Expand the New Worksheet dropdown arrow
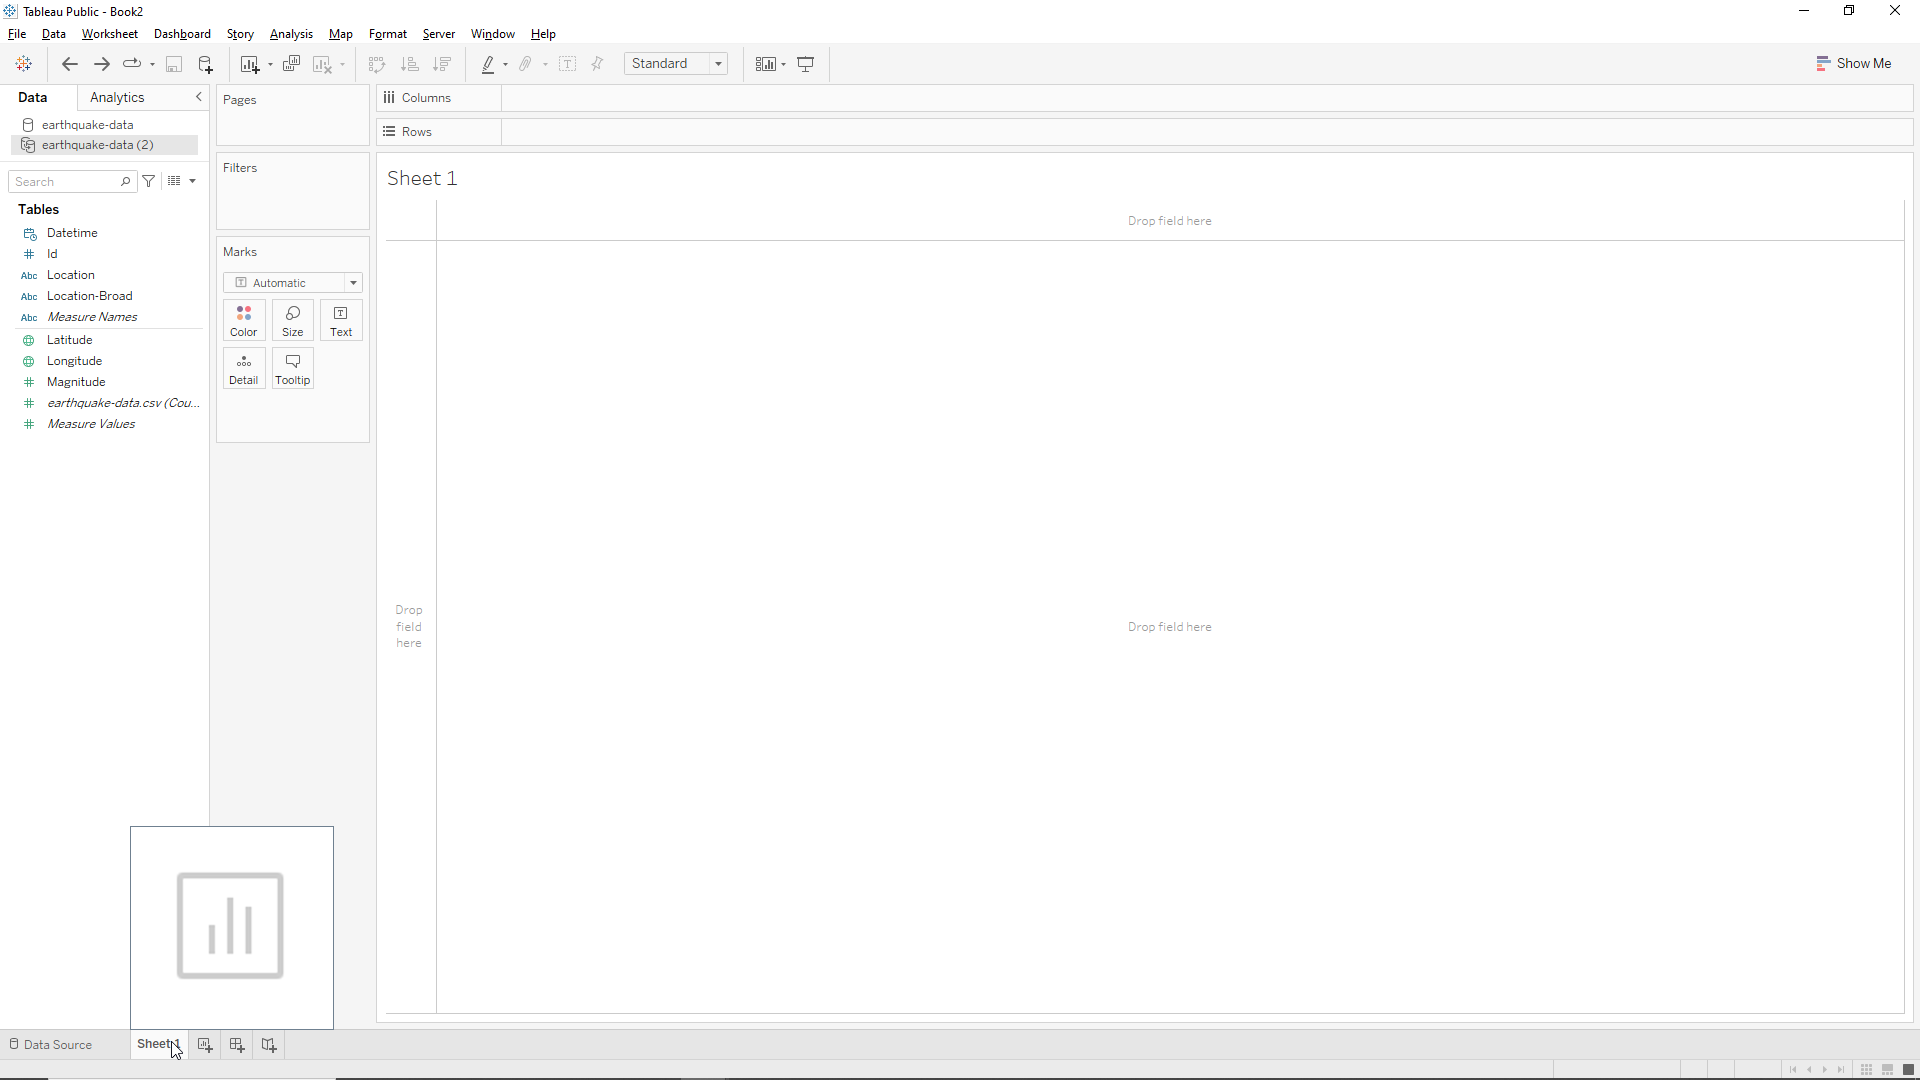The width and height of the screenshot is (1920, 1080). pos(270,65)
